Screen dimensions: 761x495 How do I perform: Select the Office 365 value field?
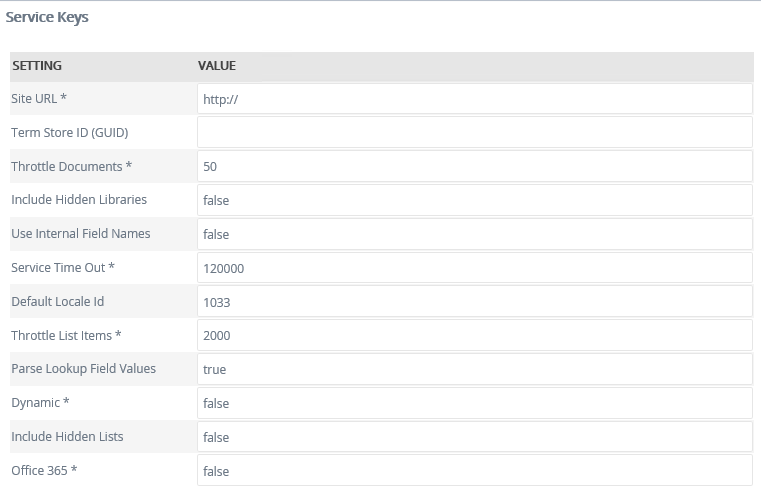[x=474, y=471]
